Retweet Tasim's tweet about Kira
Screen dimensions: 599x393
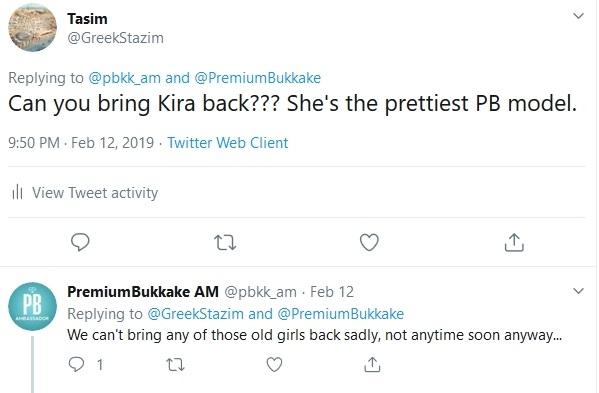(x=225, y=243)
